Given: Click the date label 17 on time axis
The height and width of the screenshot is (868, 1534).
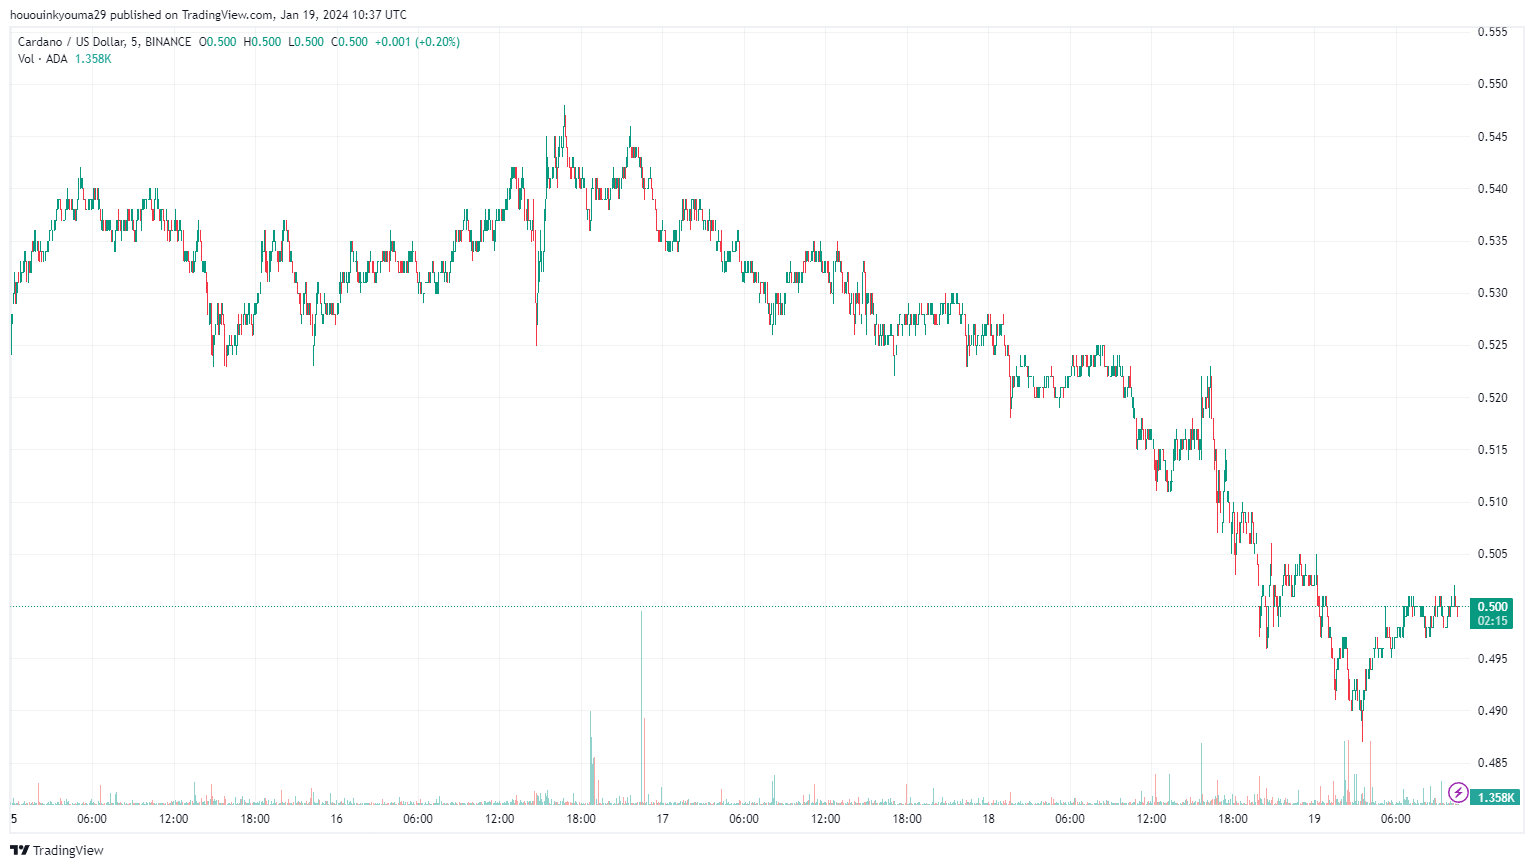Looking at the screenshot, I should [663, 819].
